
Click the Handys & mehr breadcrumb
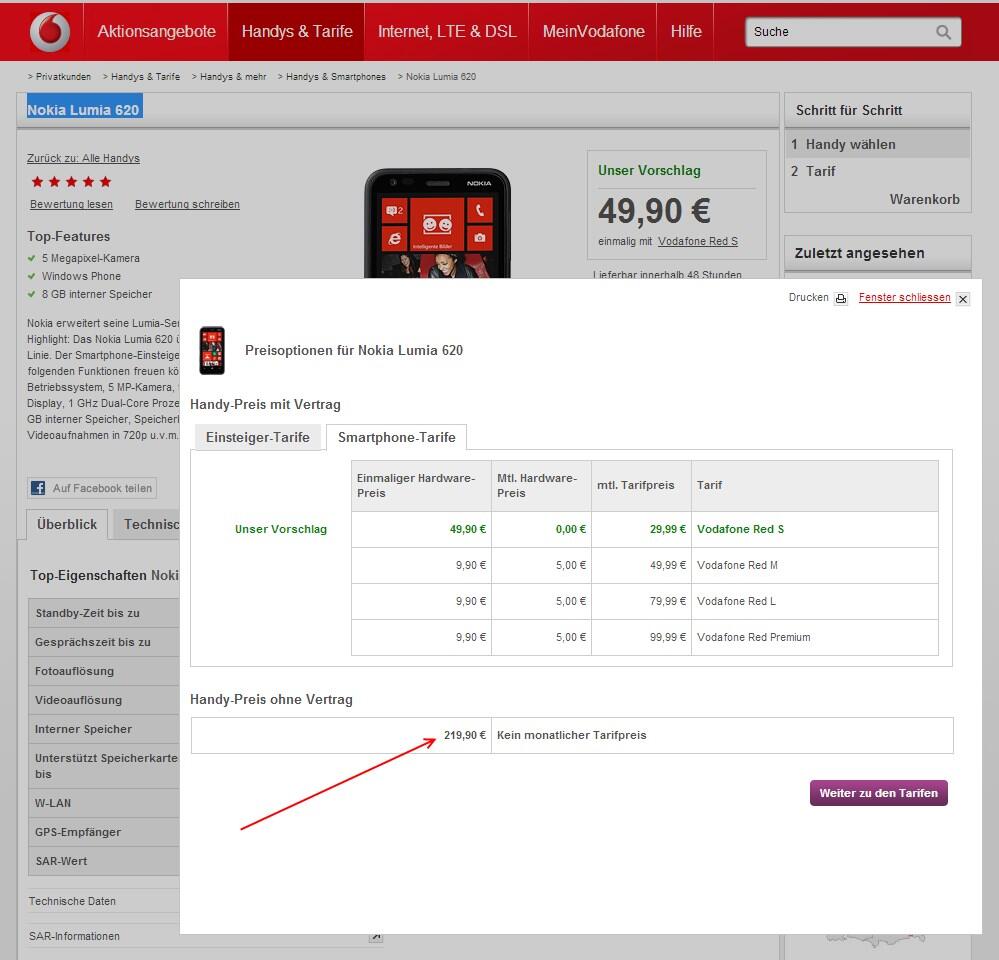(x=233, y=76)
